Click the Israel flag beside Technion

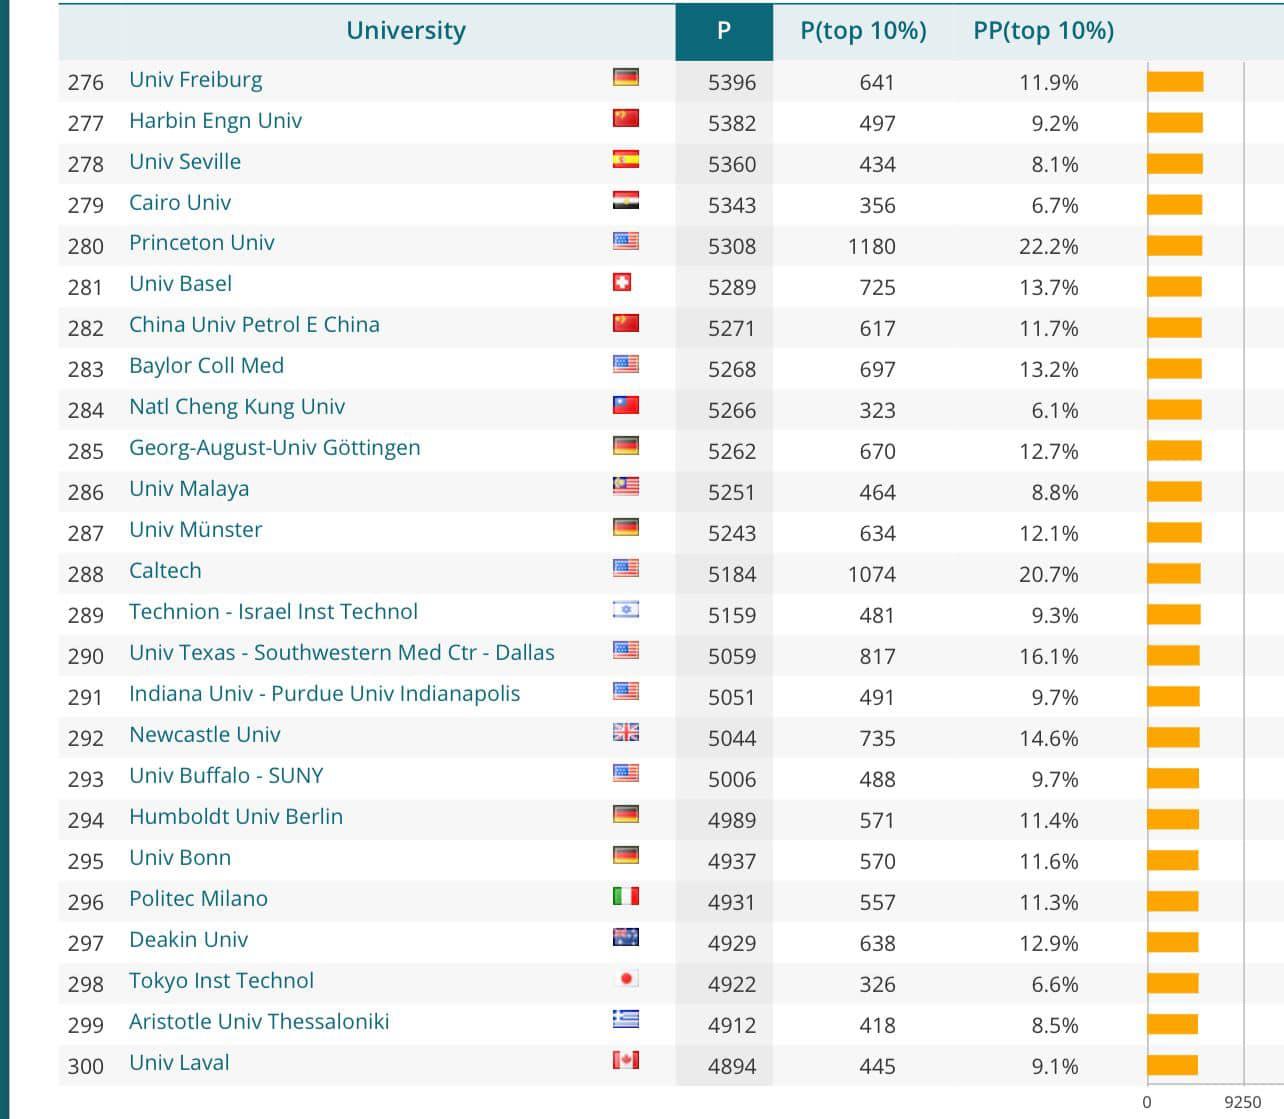pyautogui.click(x=625, y=610)
